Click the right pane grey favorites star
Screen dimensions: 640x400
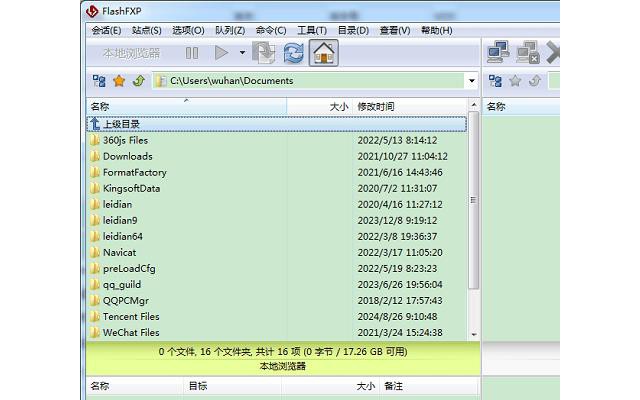click(x=515, y=81)
